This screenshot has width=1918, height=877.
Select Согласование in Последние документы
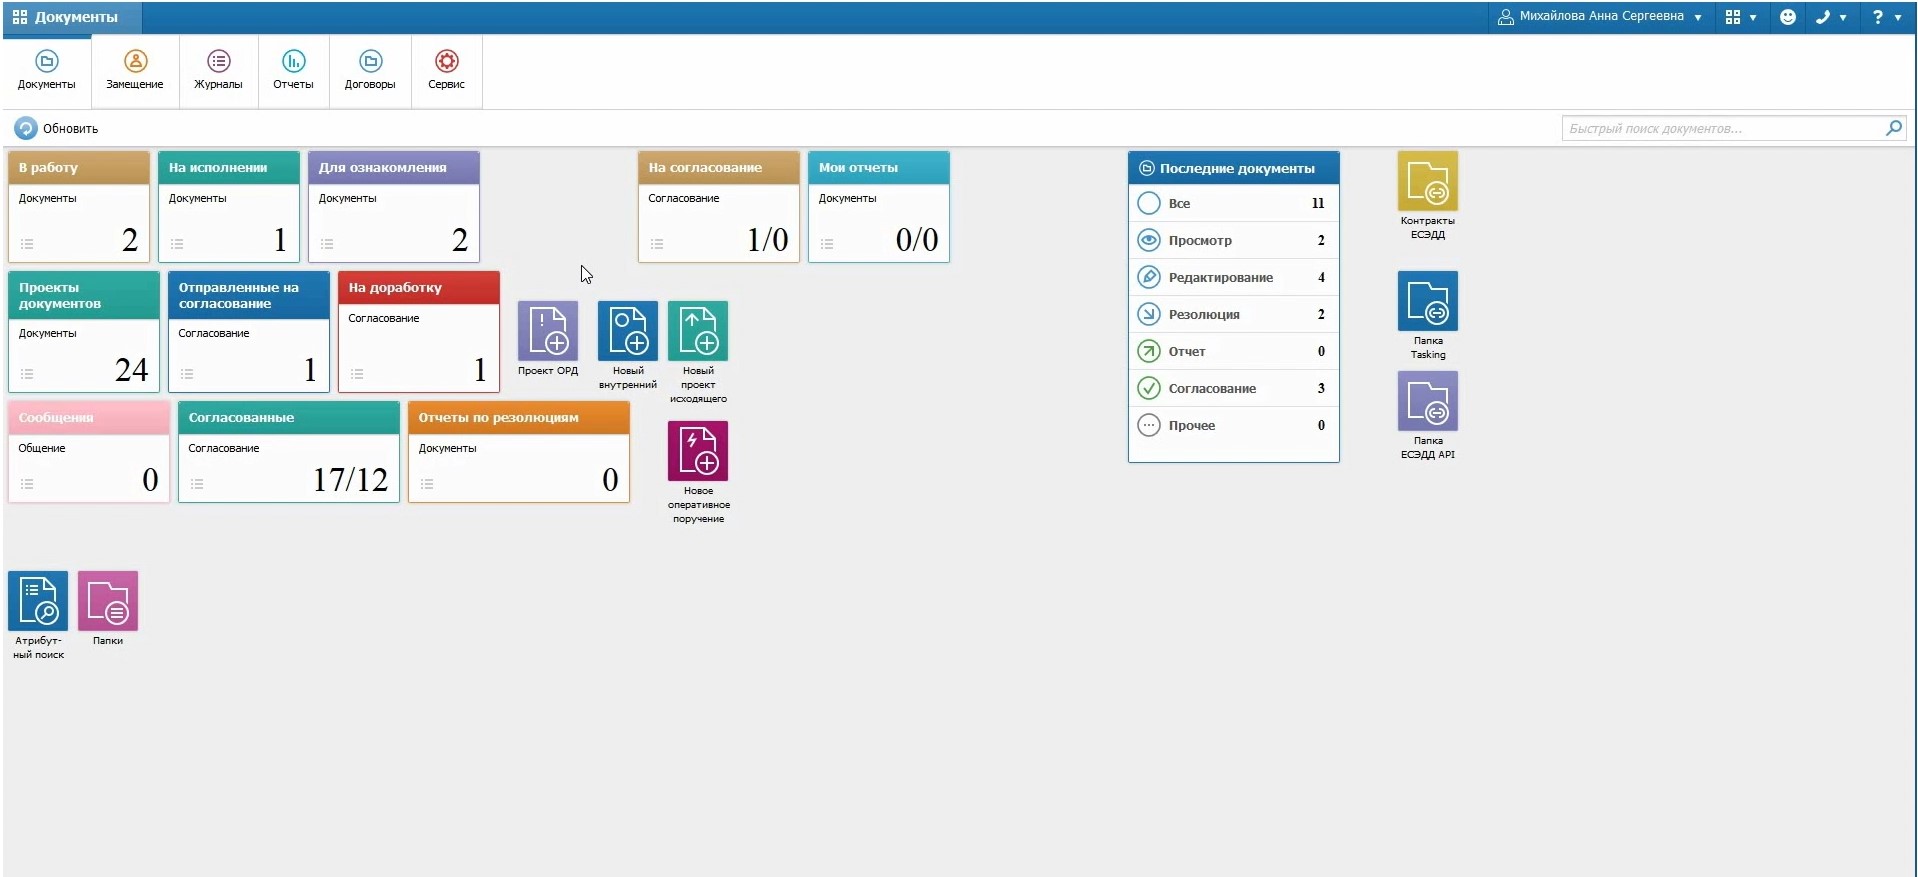(1234, 388)
